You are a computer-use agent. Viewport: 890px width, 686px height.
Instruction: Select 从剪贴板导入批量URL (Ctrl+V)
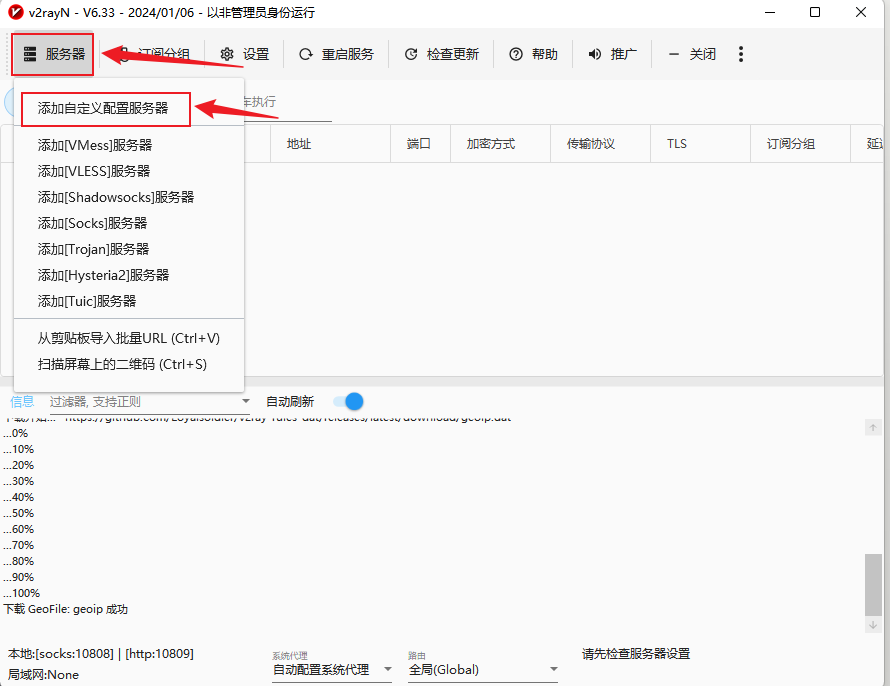pyautogui.click(x=129, y=339)
